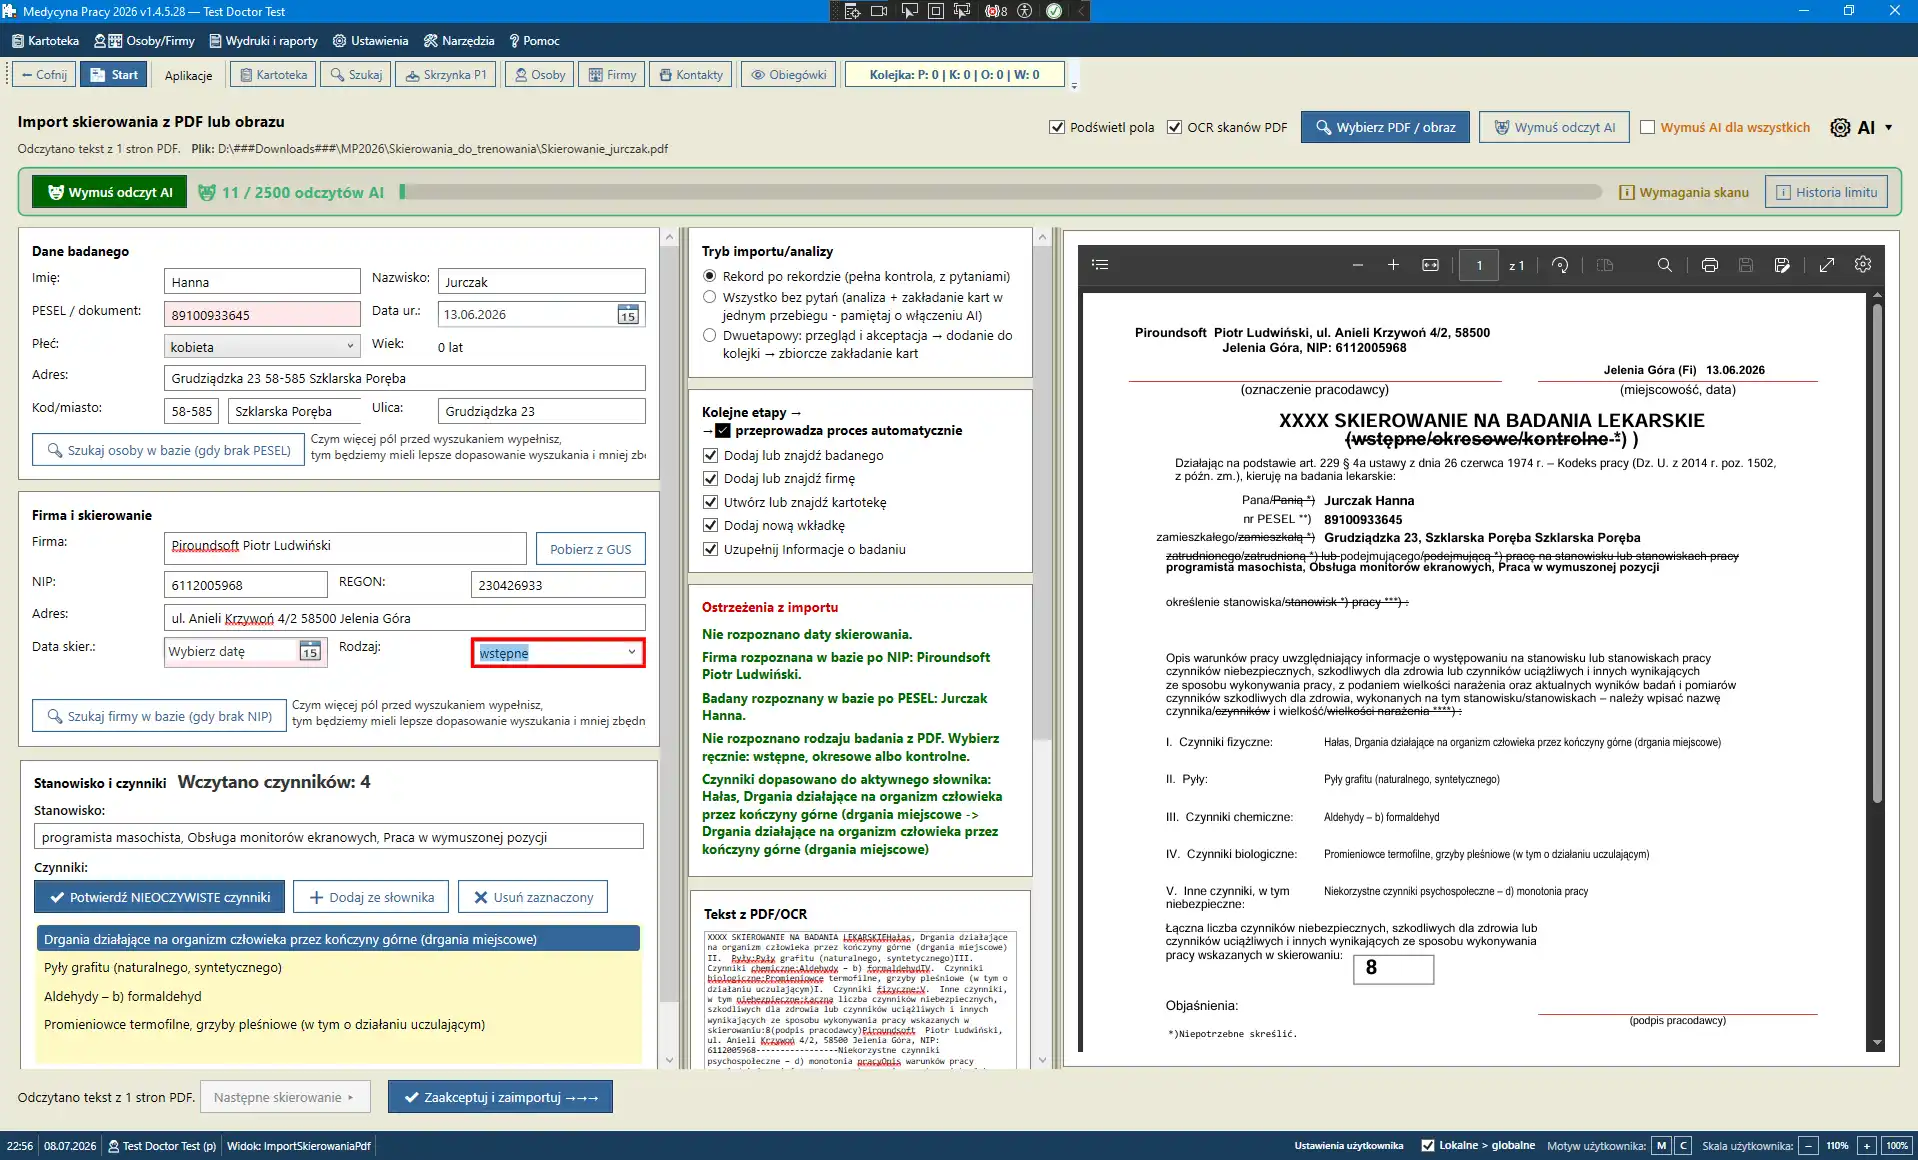
Task: Uncheck Utwórz lub znajdź kartotekę
Action: pyautogui.click(x=711, y=502)
